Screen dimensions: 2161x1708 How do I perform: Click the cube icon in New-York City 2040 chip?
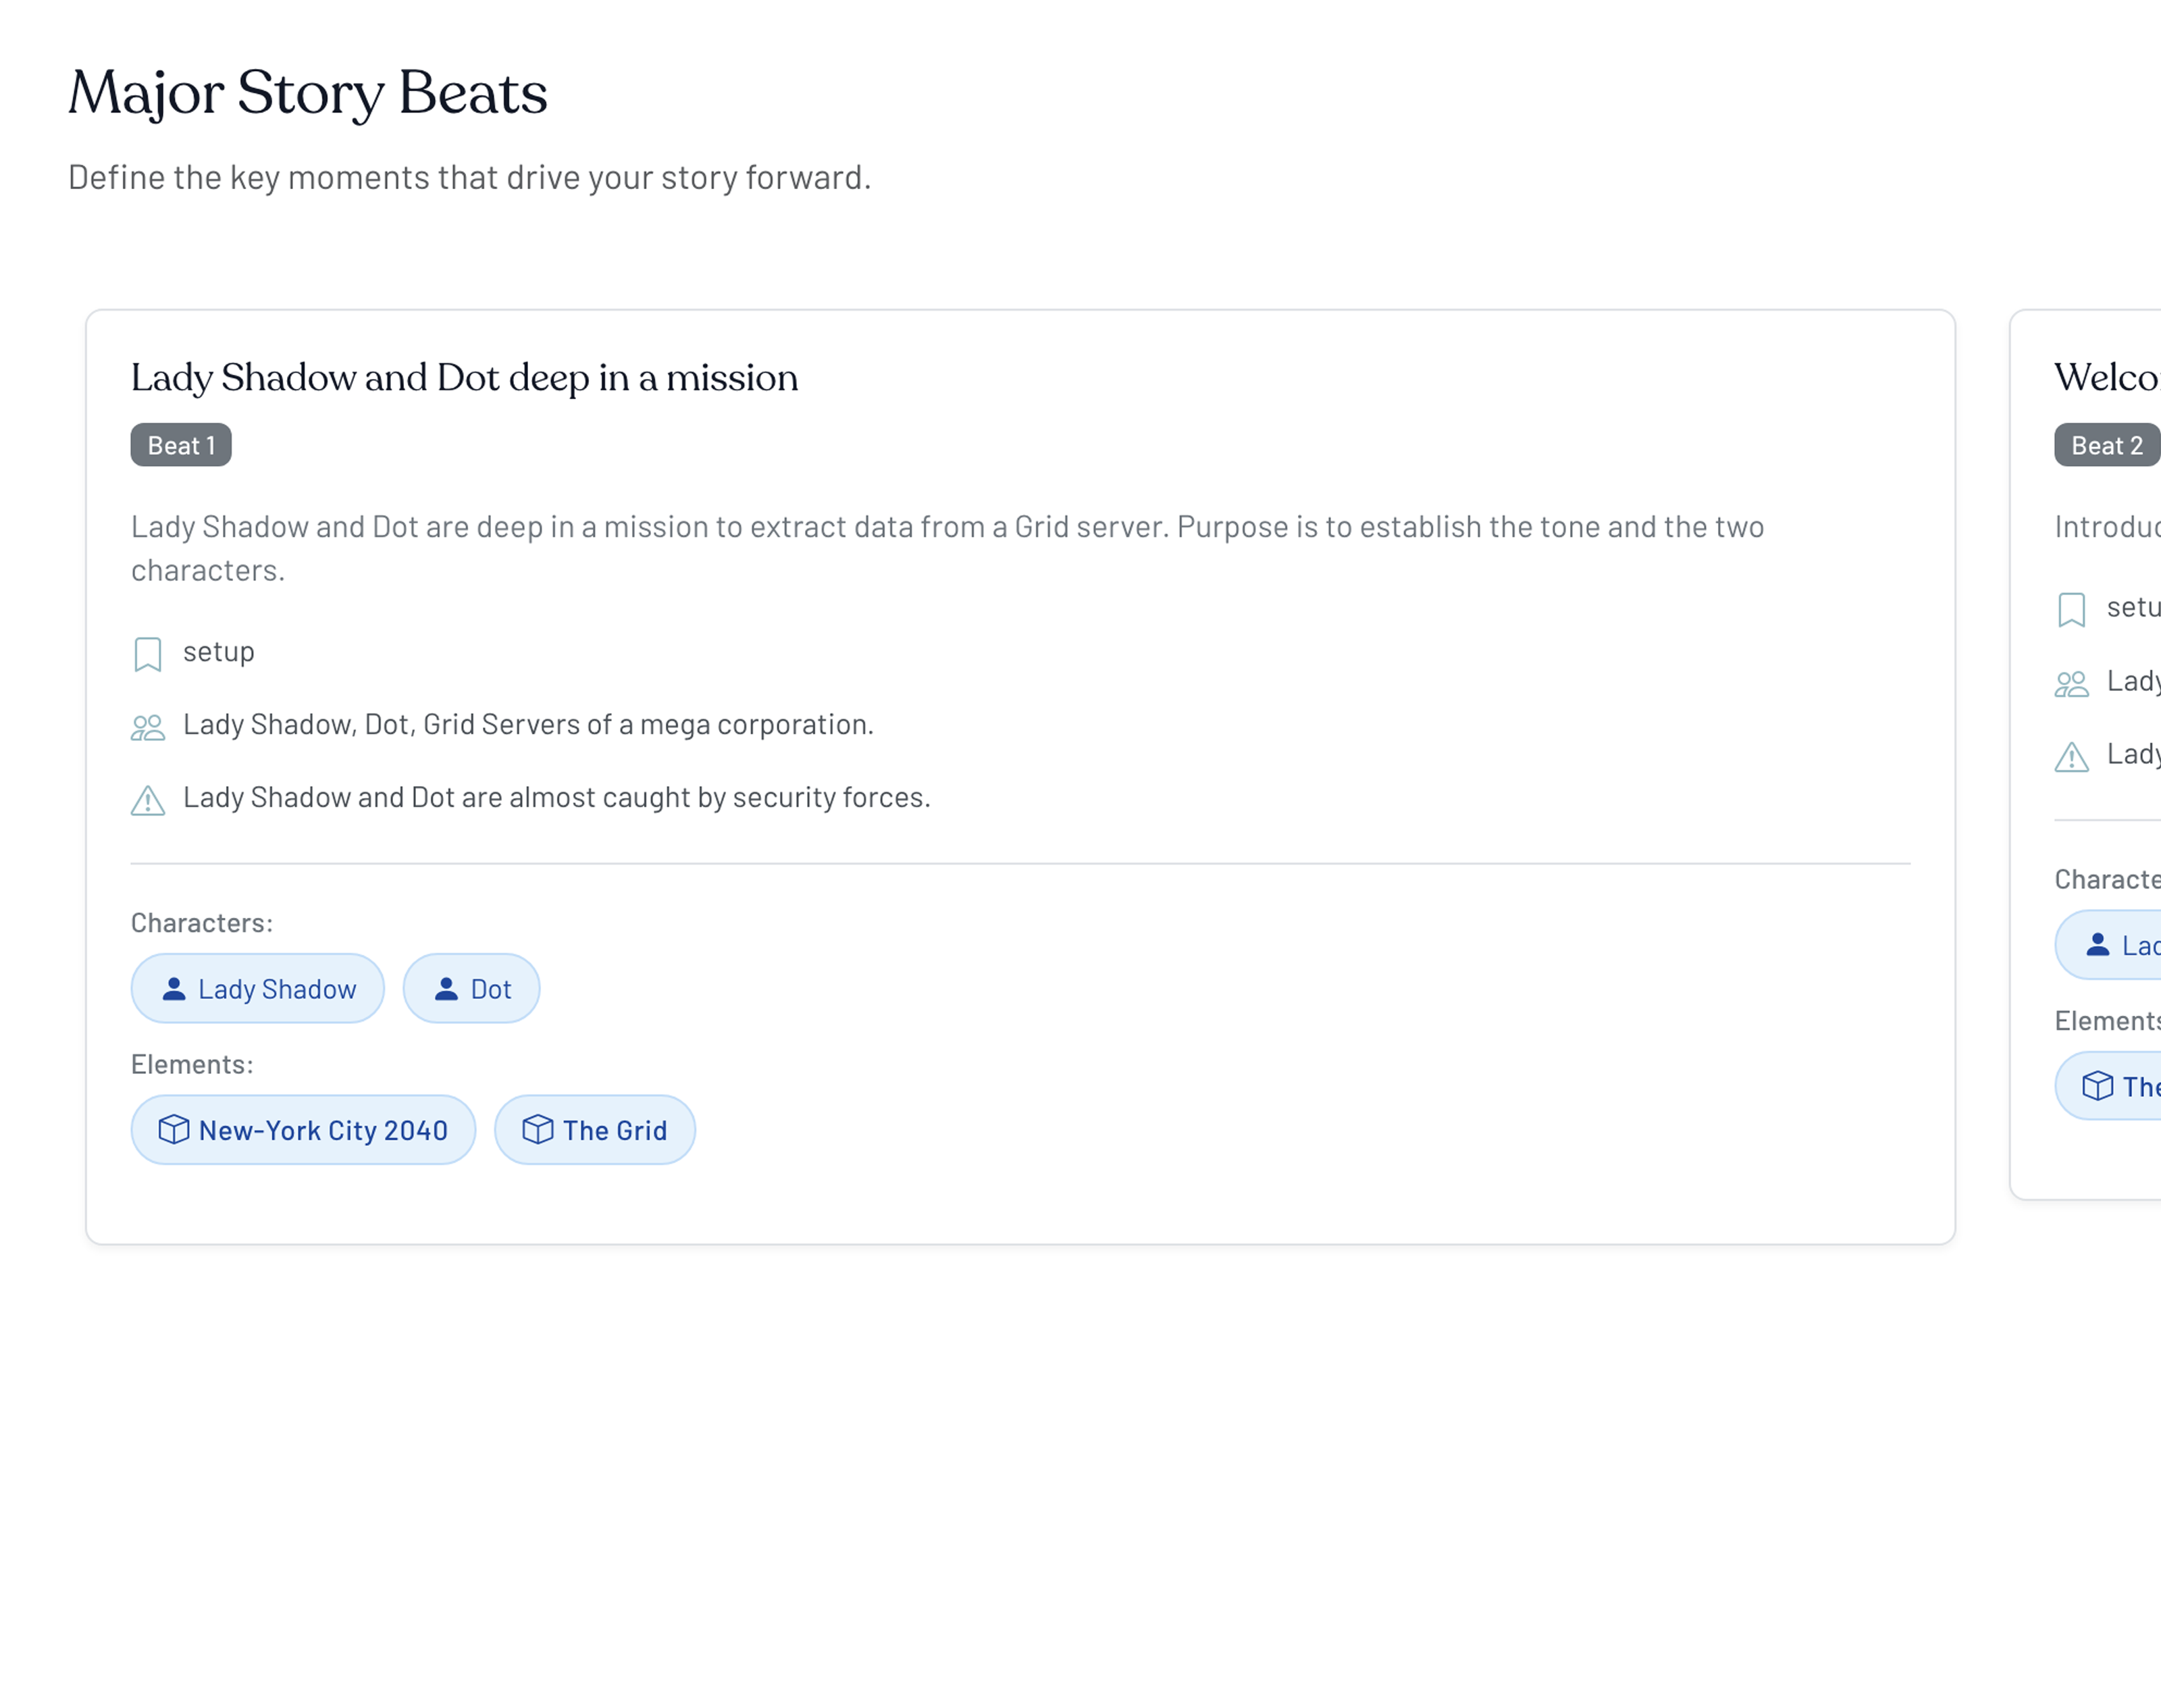pos(174,1130)
